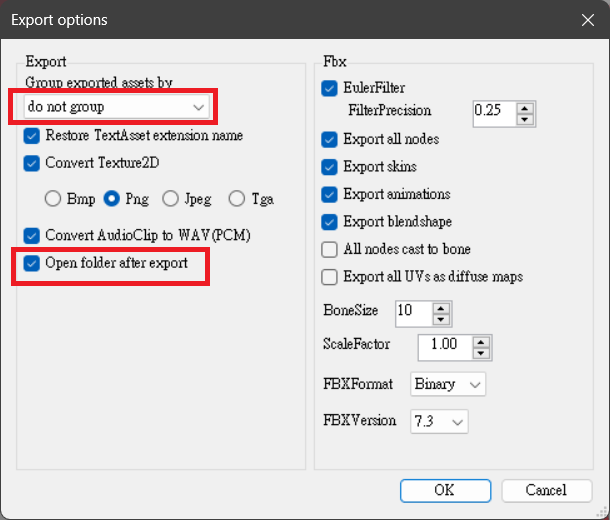Select the Jpeg image format

(170, 199)
